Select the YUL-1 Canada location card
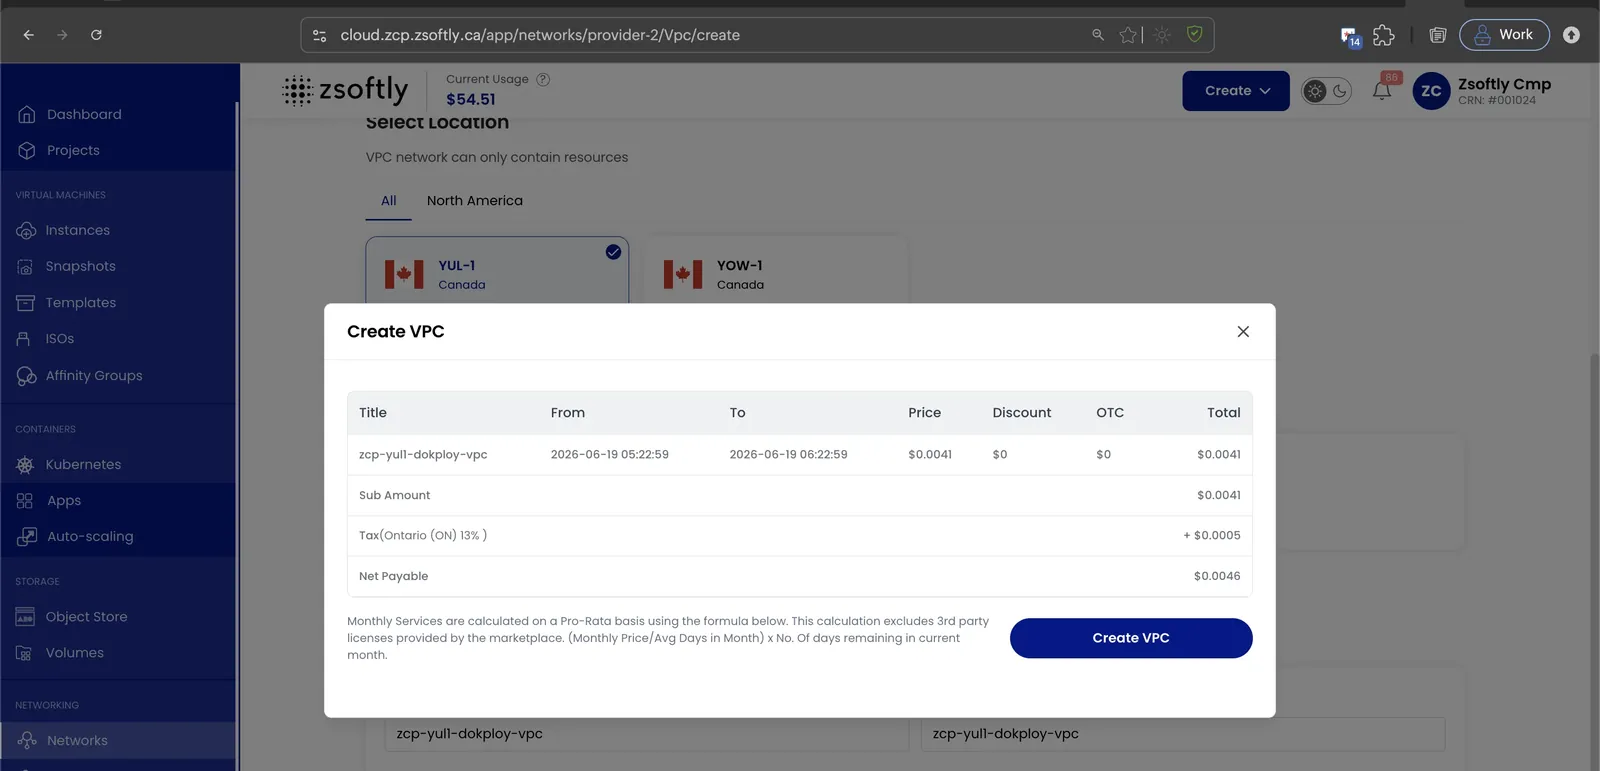Image resolution: width=1600 pixels, height=771 pixels. (497, 271)
